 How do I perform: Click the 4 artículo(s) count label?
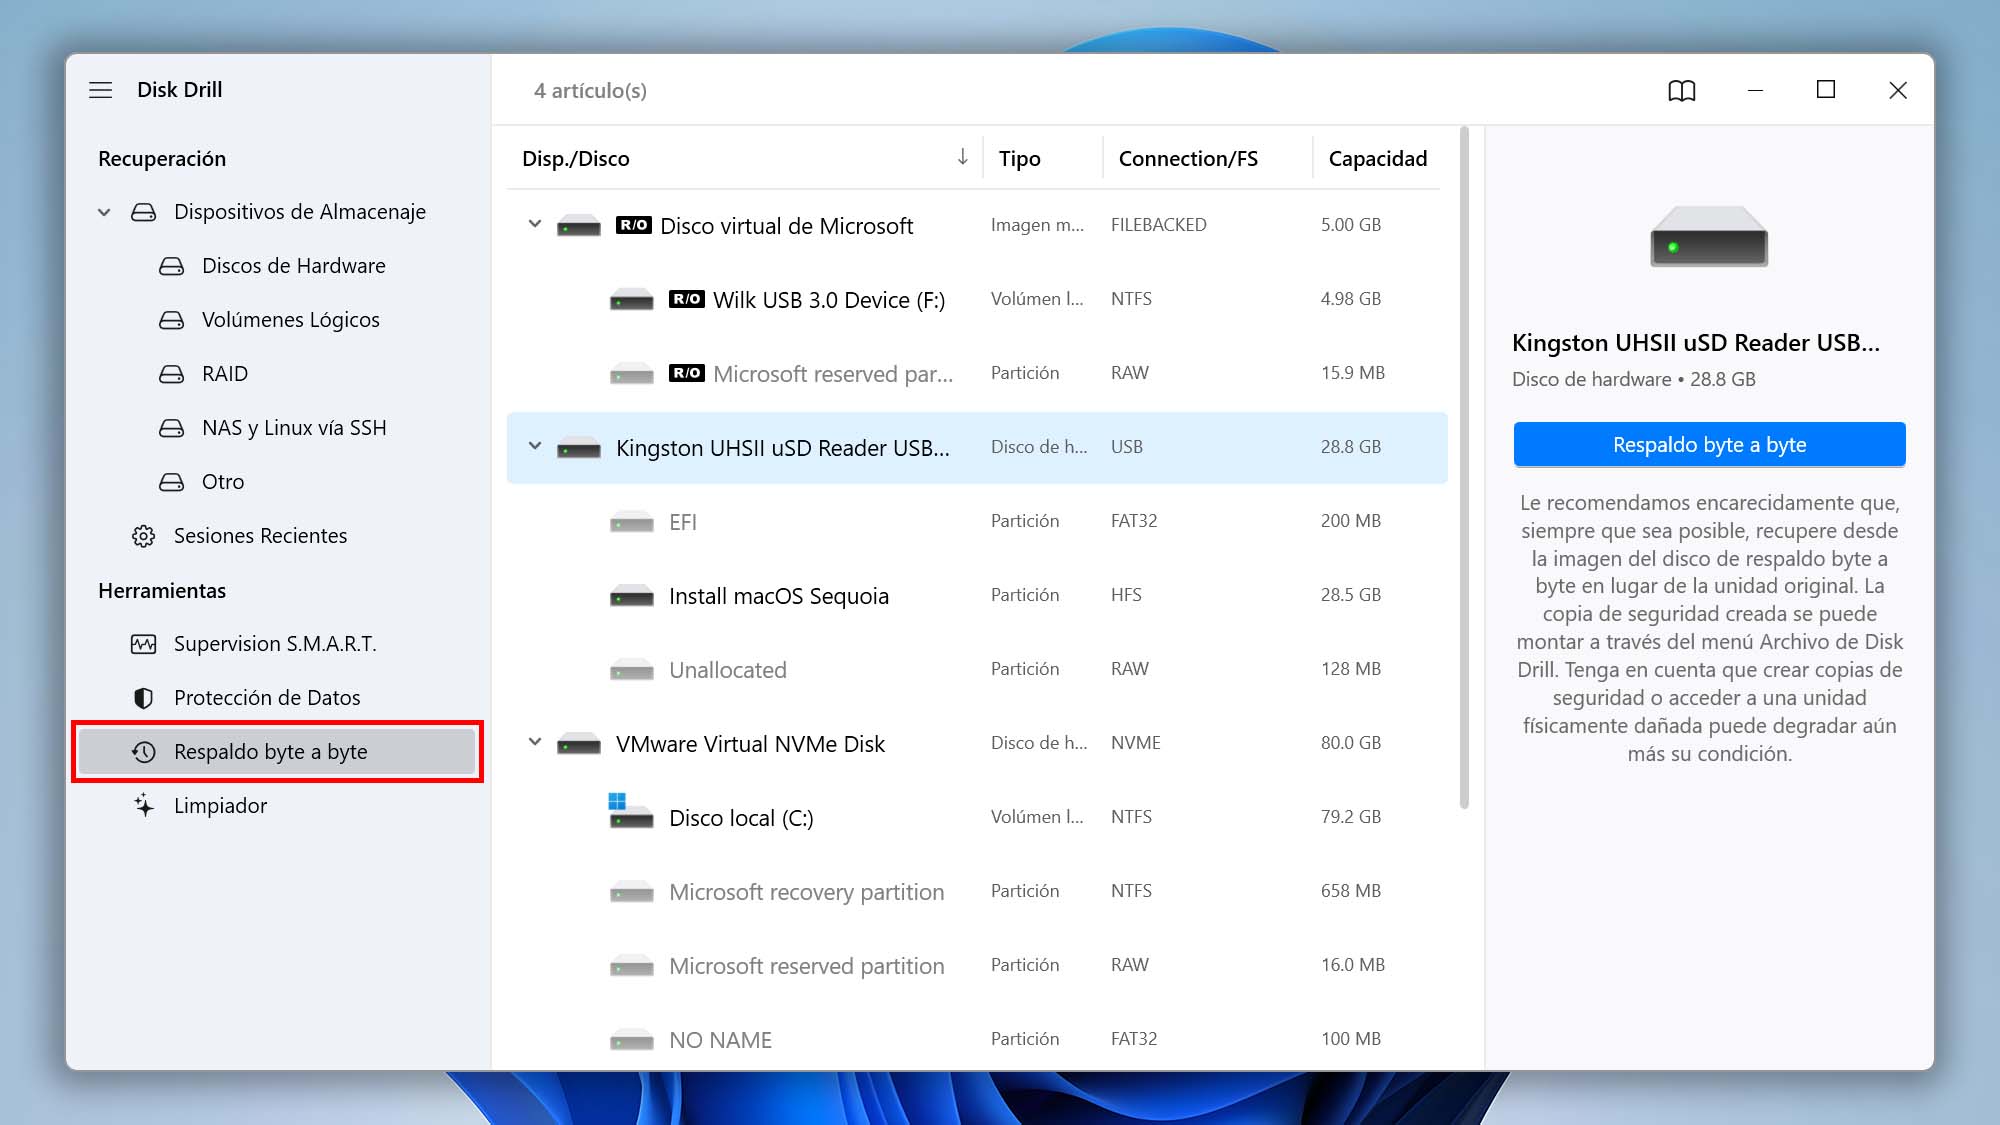click(590, 91)
